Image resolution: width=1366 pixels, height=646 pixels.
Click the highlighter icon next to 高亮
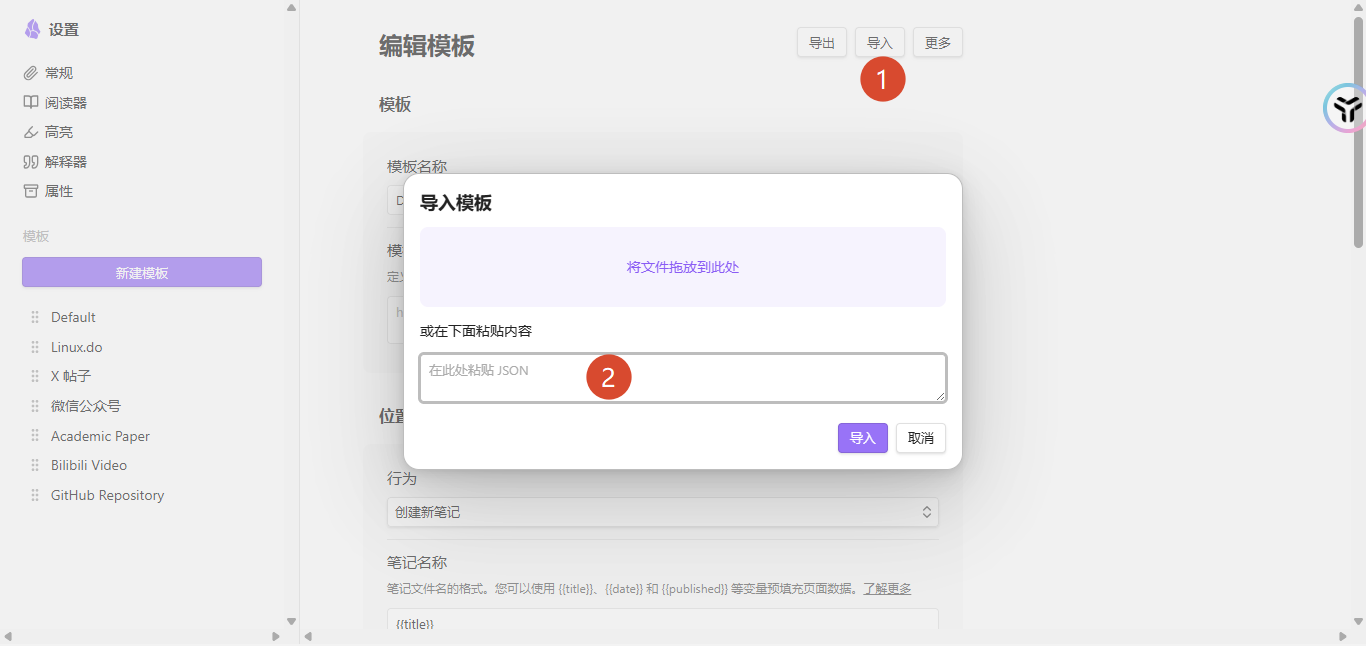pos(31,132)
